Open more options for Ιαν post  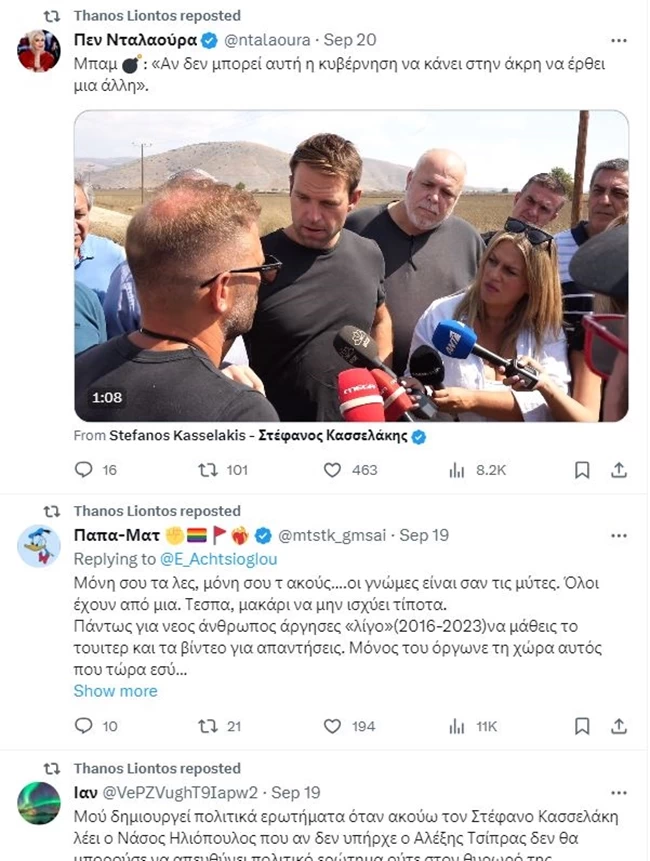[x=619, y=793]
